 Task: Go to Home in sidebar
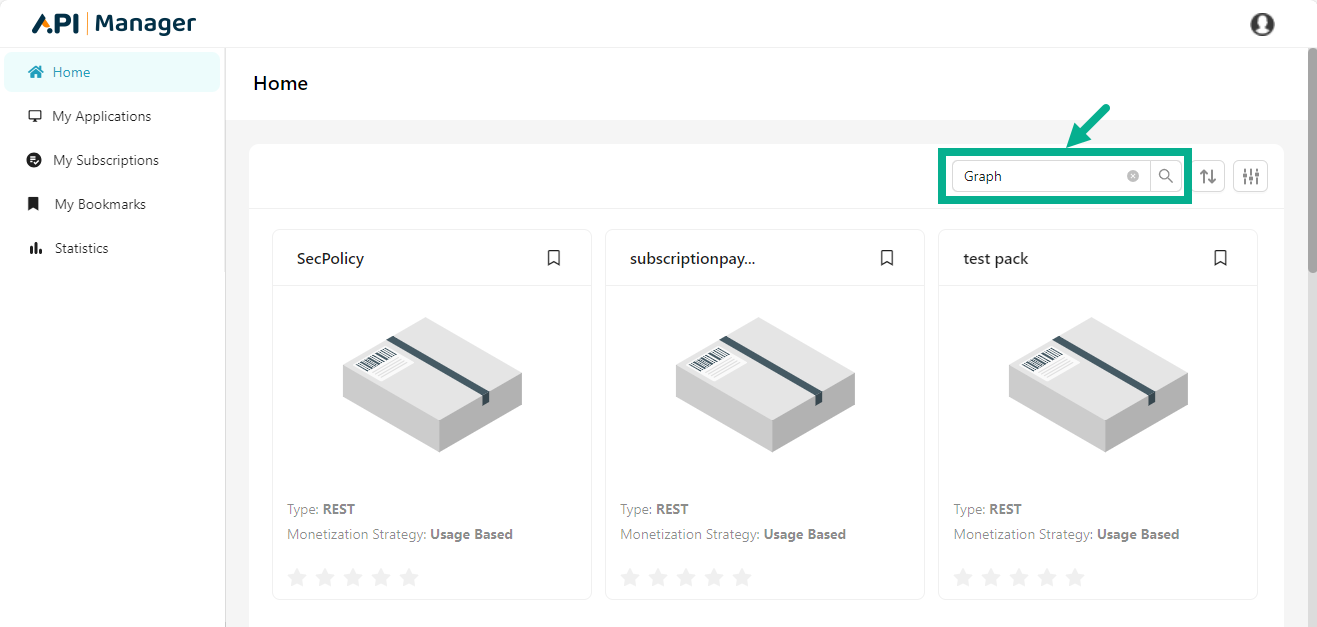71,72
